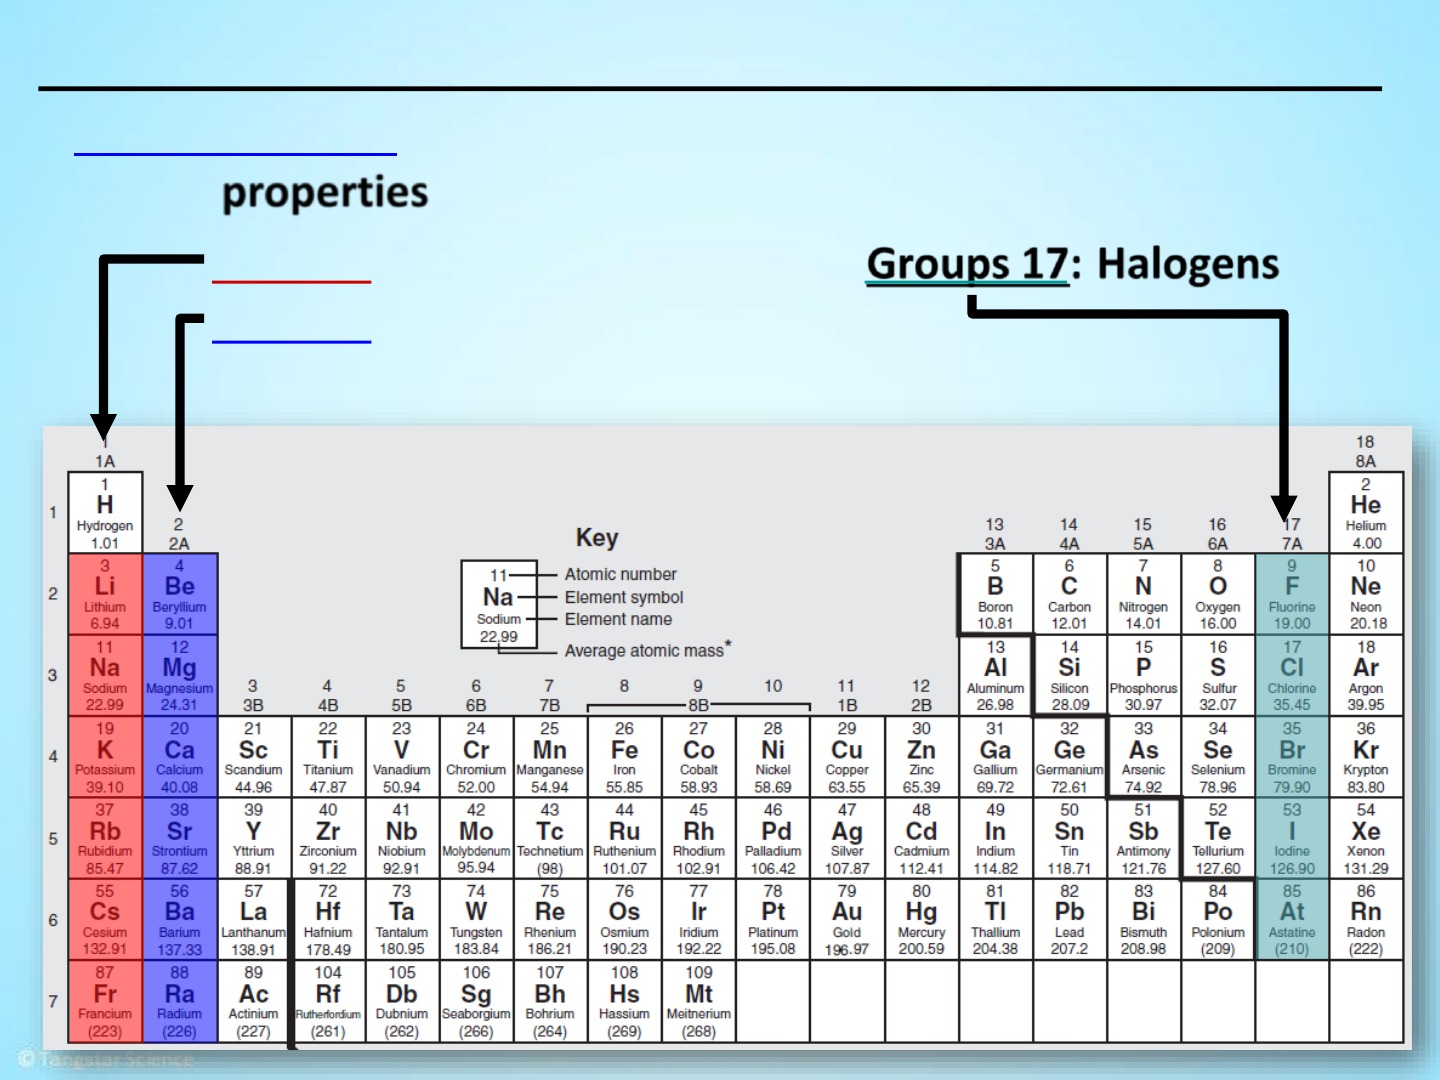Select the Calcium element cell

180,757
